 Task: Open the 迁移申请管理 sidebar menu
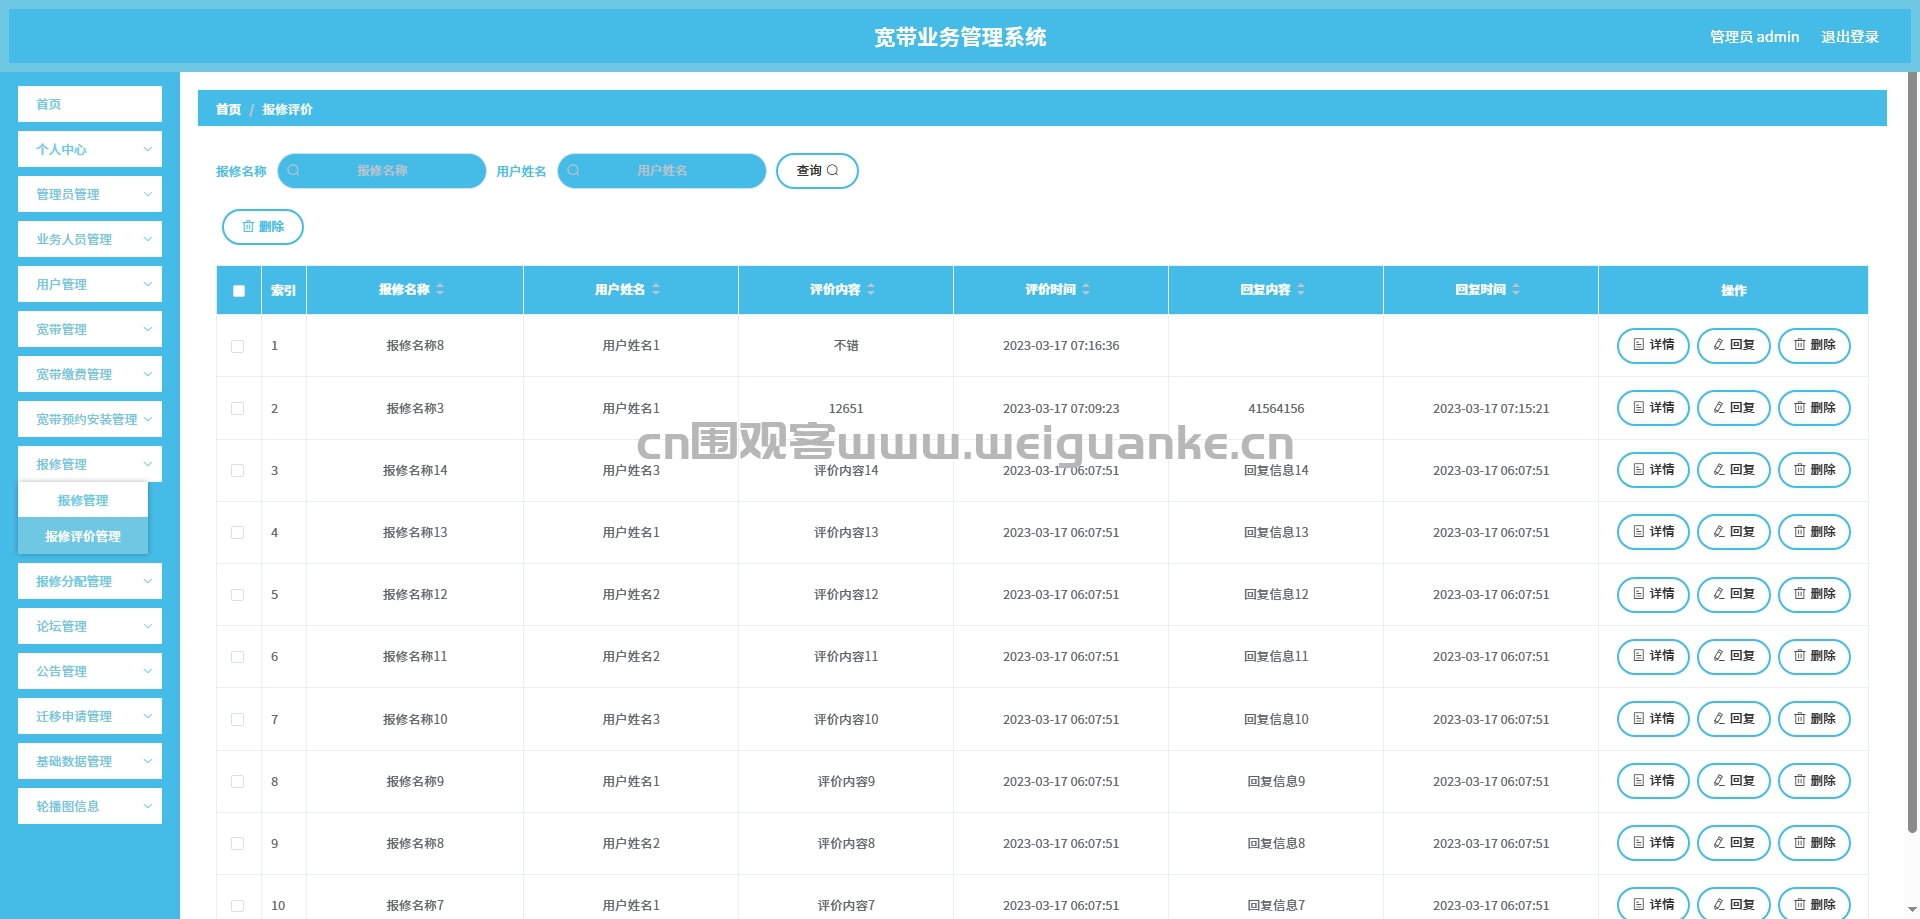click(90, 716)
